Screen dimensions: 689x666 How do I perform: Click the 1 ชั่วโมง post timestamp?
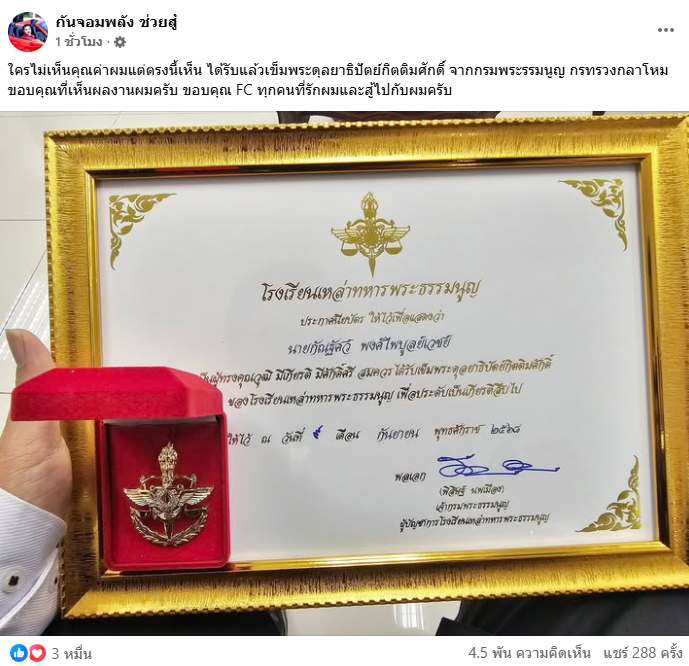[x=79, y=42]
